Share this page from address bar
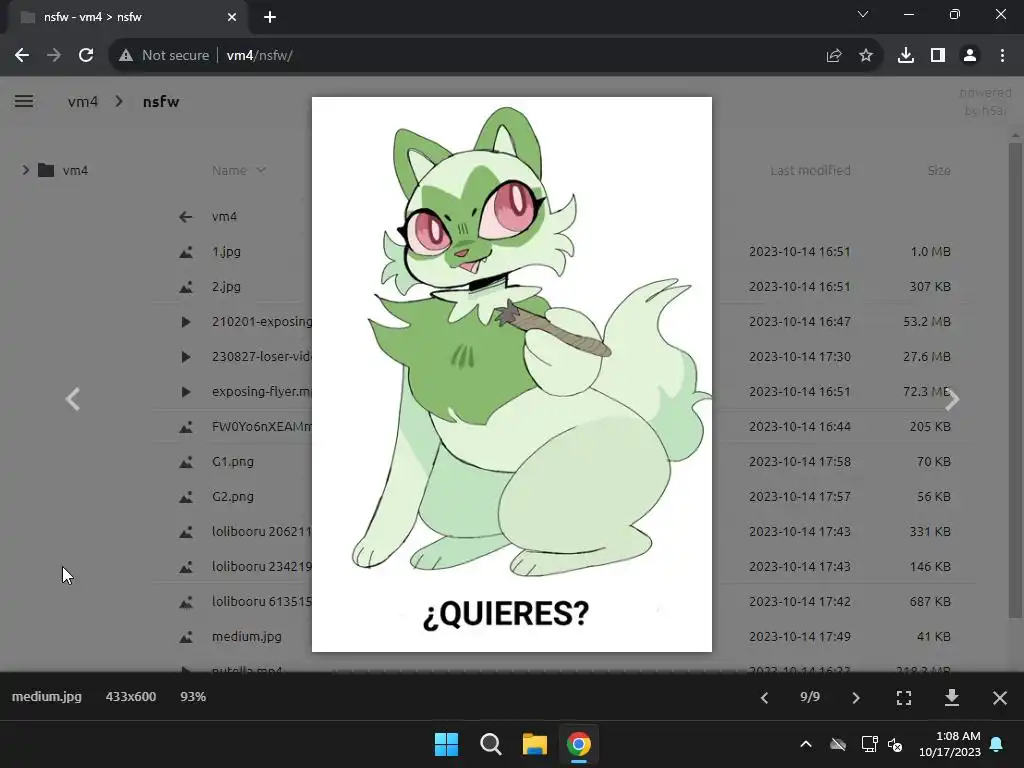 click(834, 56)
